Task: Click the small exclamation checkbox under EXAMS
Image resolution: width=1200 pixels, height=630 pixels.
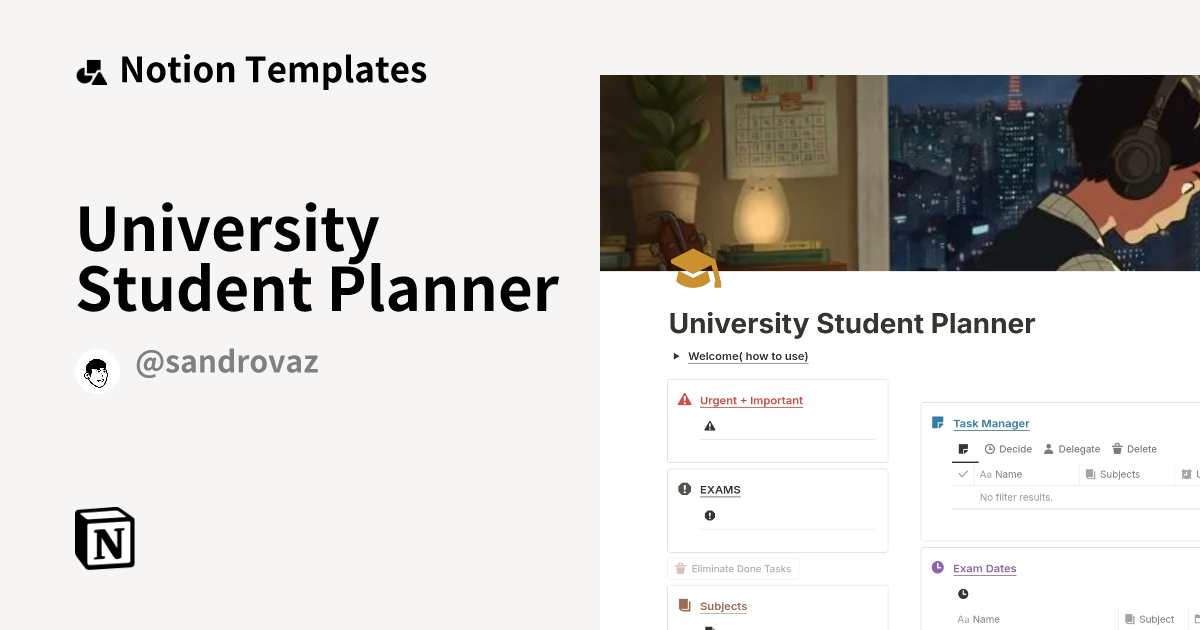Action: coord(710,515)
